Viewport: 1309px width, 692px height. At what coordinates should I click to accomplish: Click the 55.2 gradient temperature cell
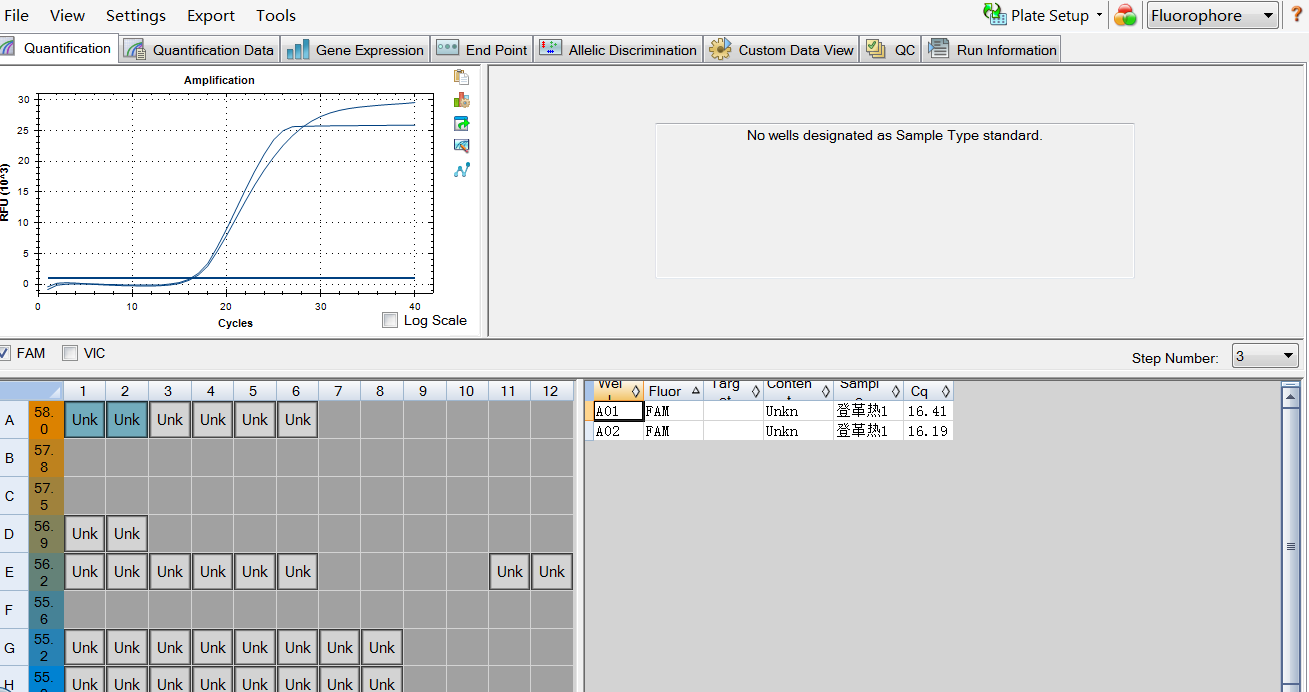[45, 648]
